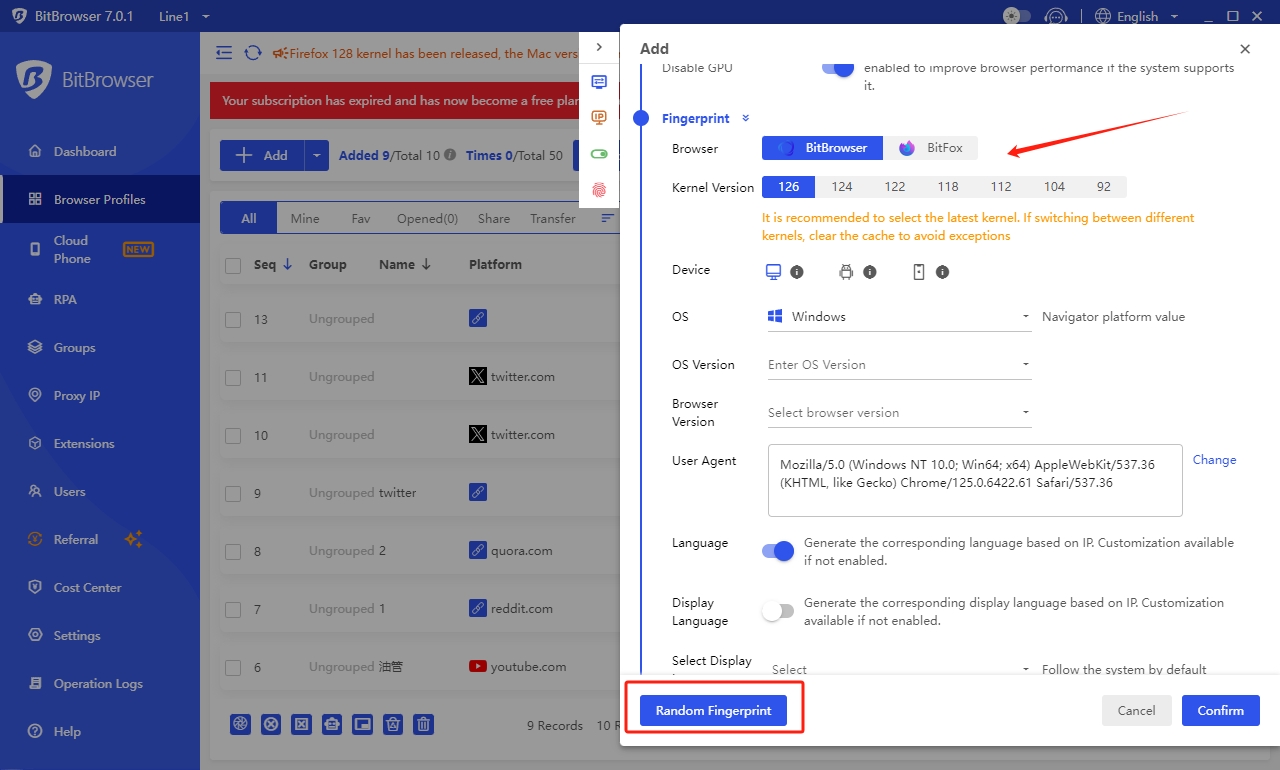This screenshot has height=770, width=1280.
Task: Toggle the Disable GPU switch
Action: point(838,68)
